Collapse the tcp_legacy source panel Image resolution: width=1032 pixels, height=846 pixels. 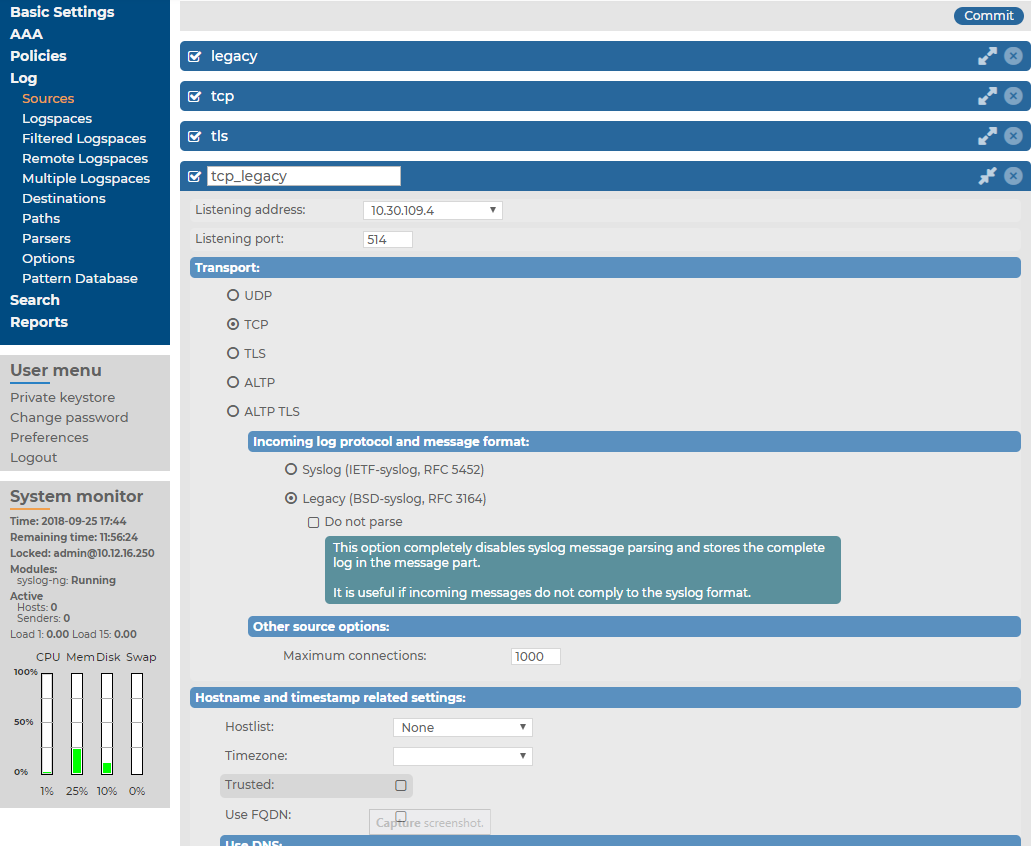tap(987, 176)
